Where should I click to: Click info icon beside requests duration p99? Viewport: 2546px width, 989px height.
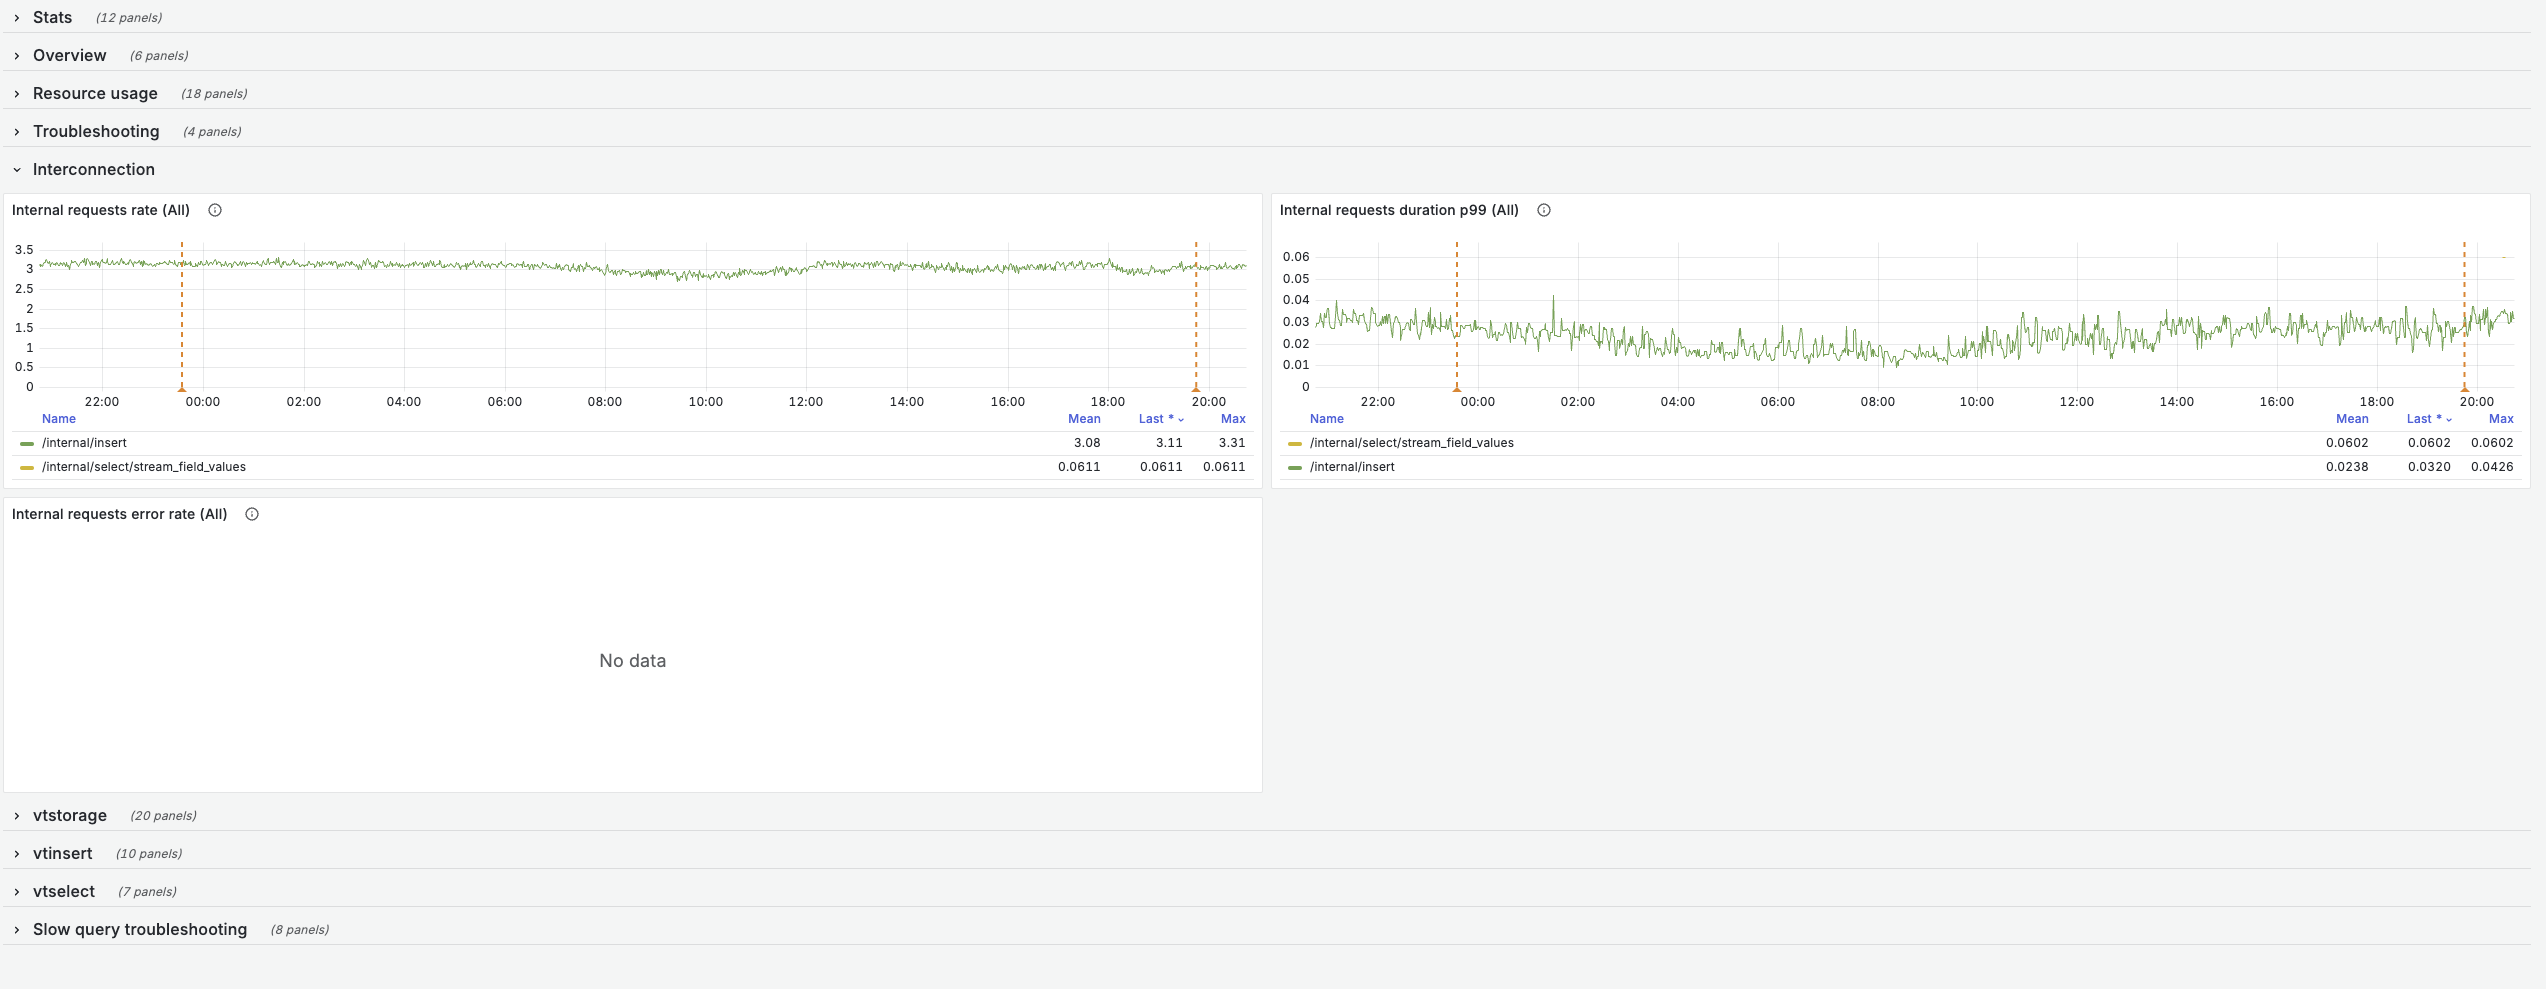pos(1544,210)
